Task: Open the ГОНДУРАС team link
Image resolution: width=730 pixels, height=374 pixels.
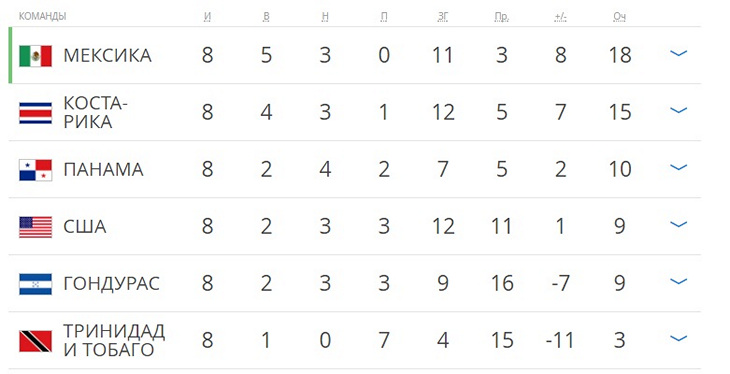Action: click(111, 284)
